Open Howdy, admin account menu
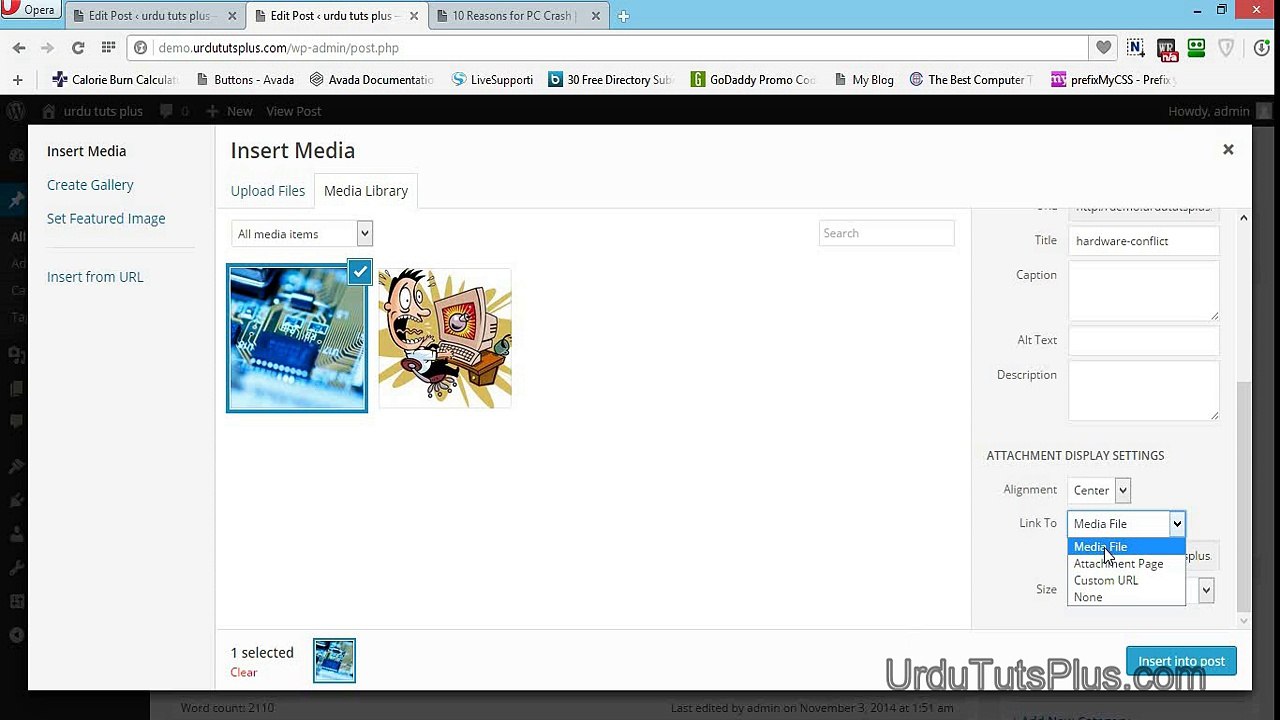 (x=1220, y=111)
